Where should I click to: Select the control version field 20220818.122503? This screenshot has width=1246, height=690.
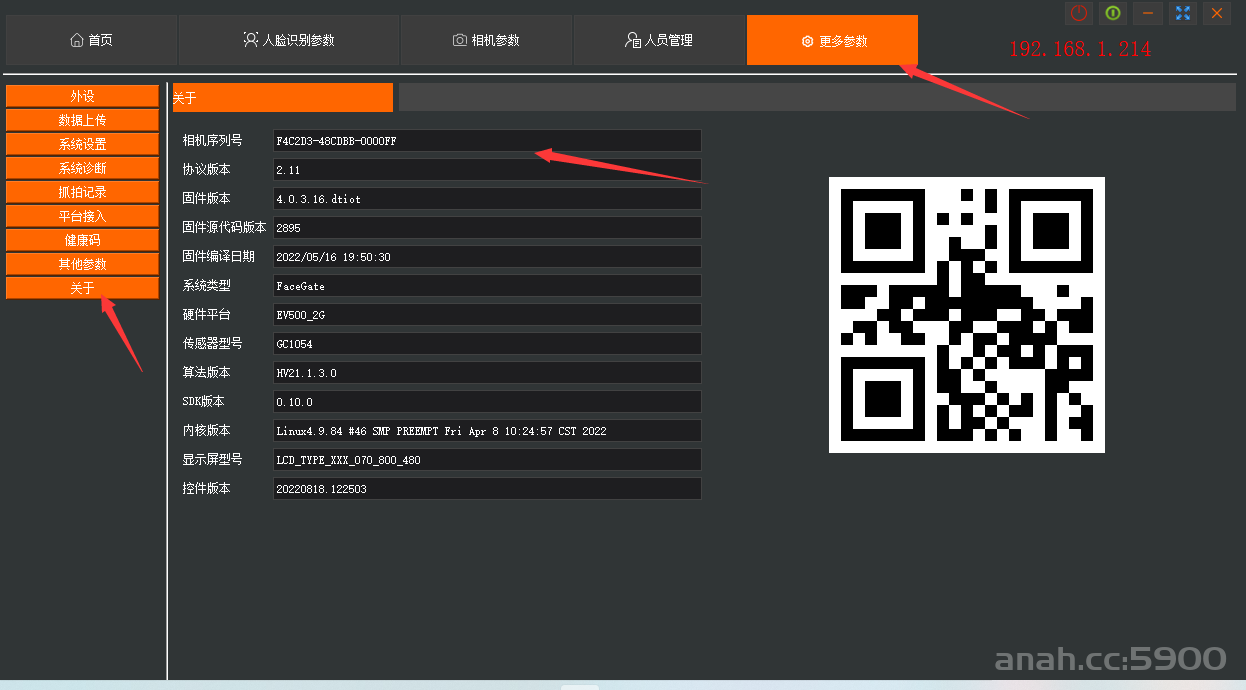click(487, 489)
